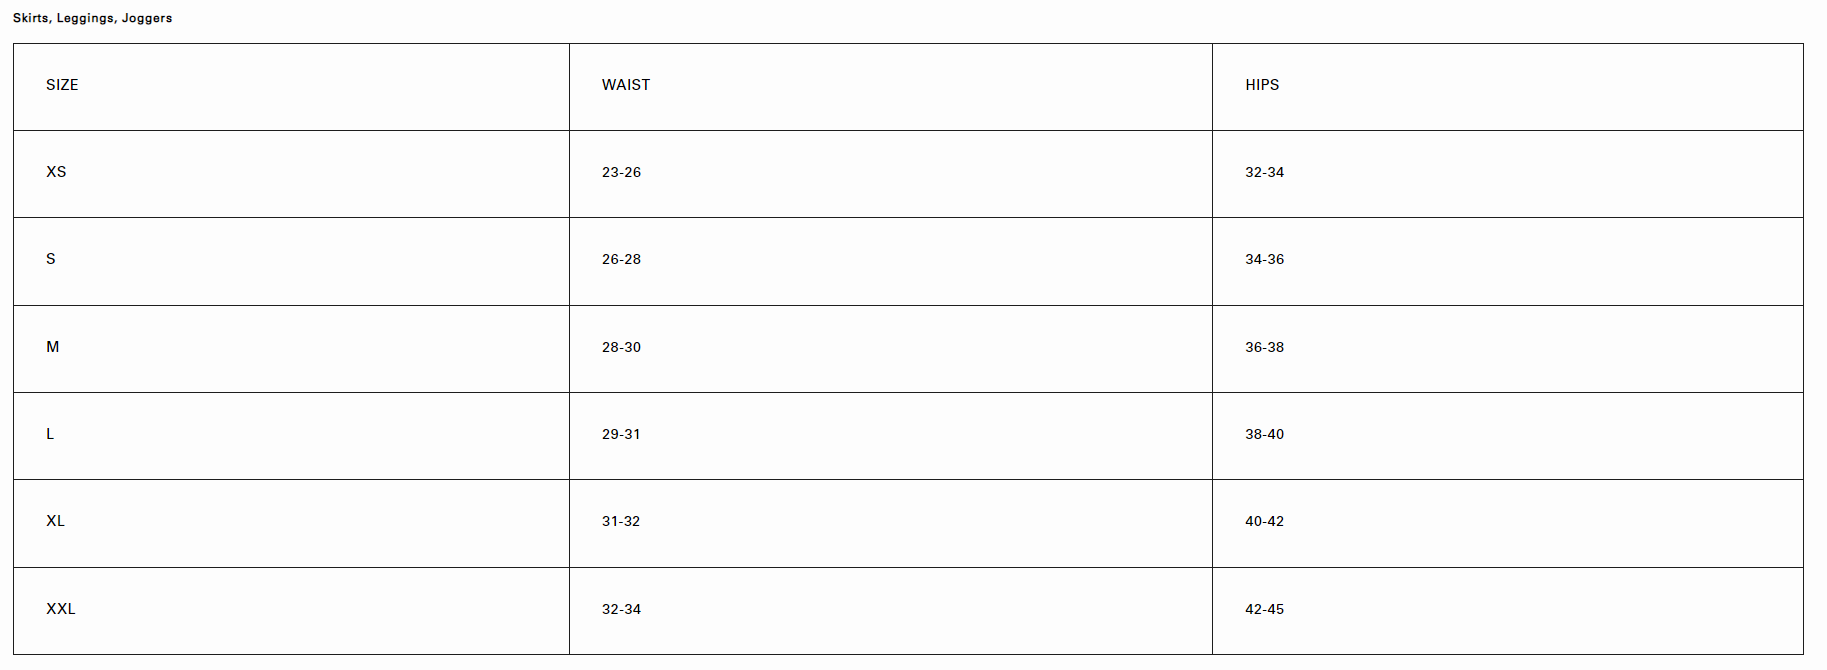Screen dimensions: 1827x670
Task: Click the Skirts, Leggings, Joggers heading
Action: click(92, 18)
